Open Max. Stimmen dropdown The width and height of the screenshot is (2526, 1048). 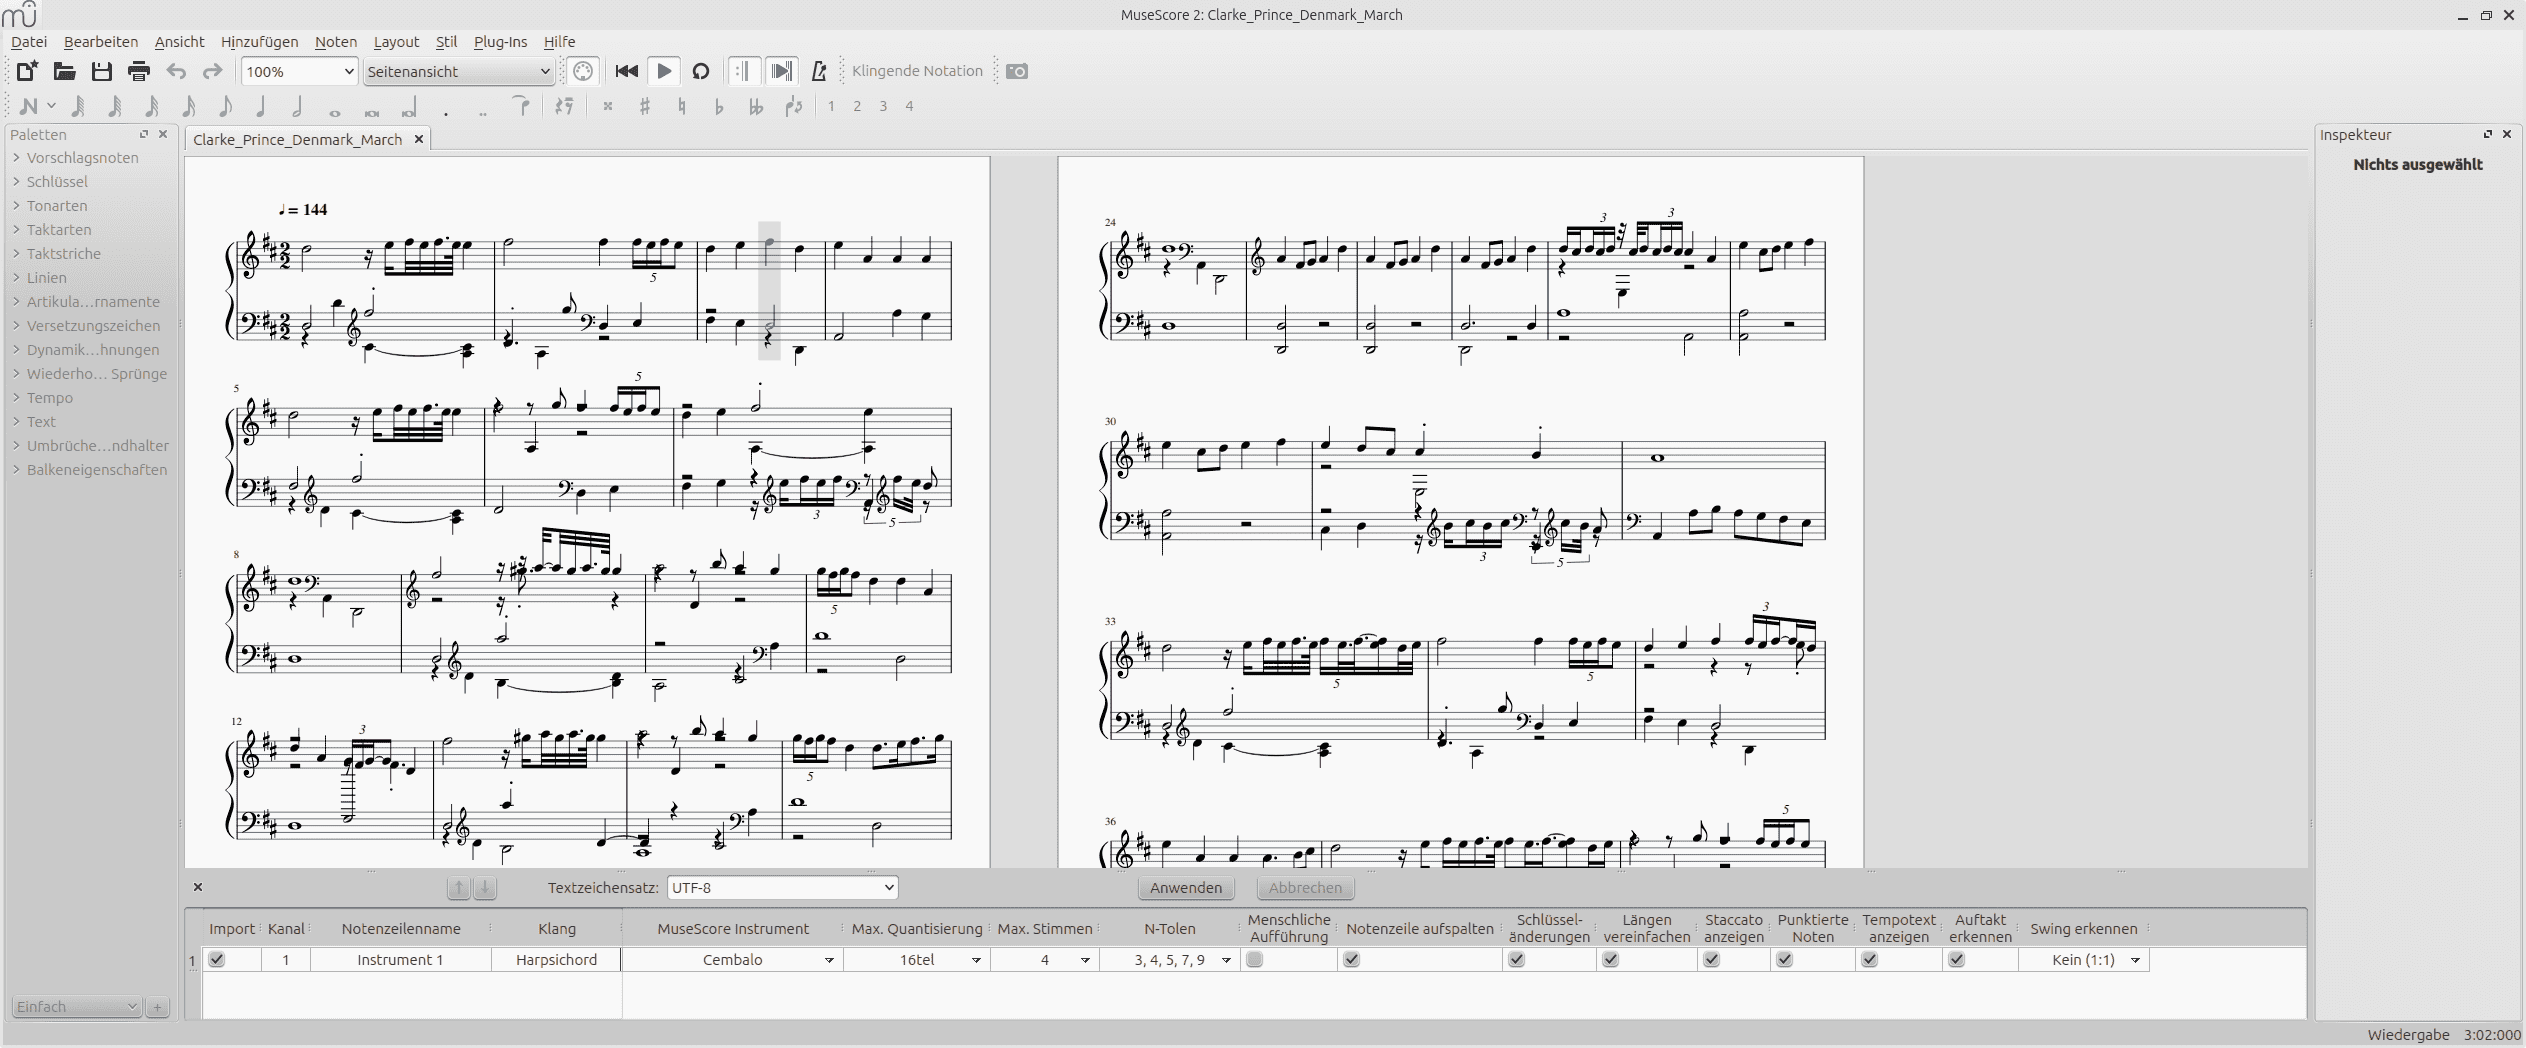pyautogui.click(x=1045, y=959)
